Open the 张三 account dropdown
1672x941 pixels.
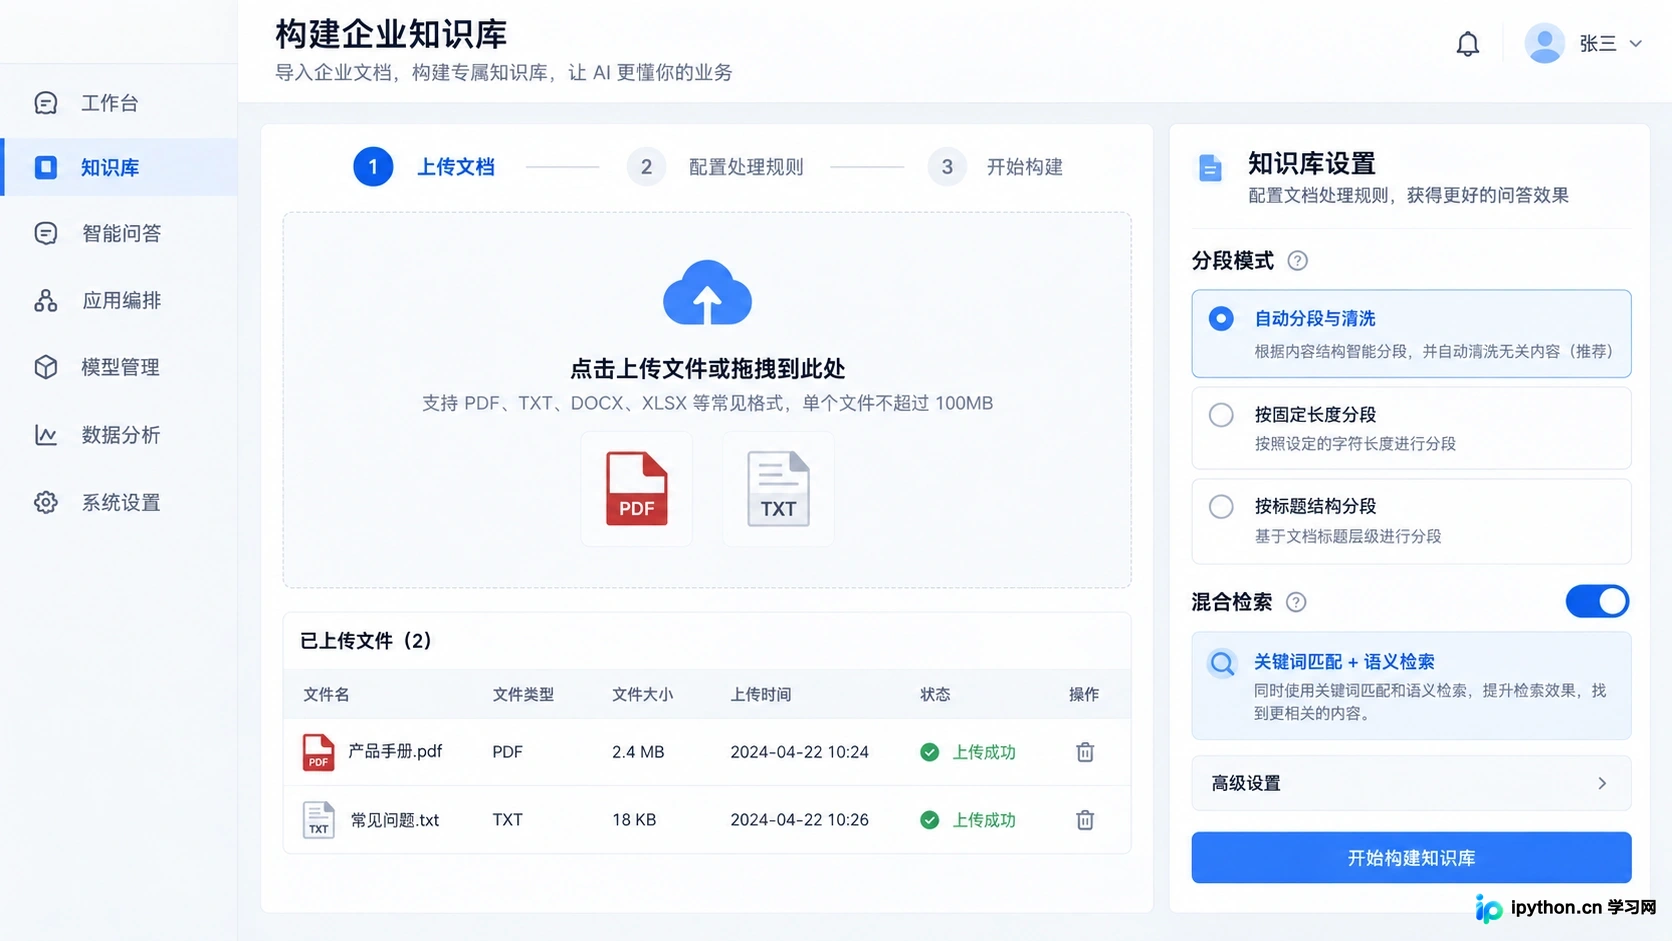(x=1610, y=44)
